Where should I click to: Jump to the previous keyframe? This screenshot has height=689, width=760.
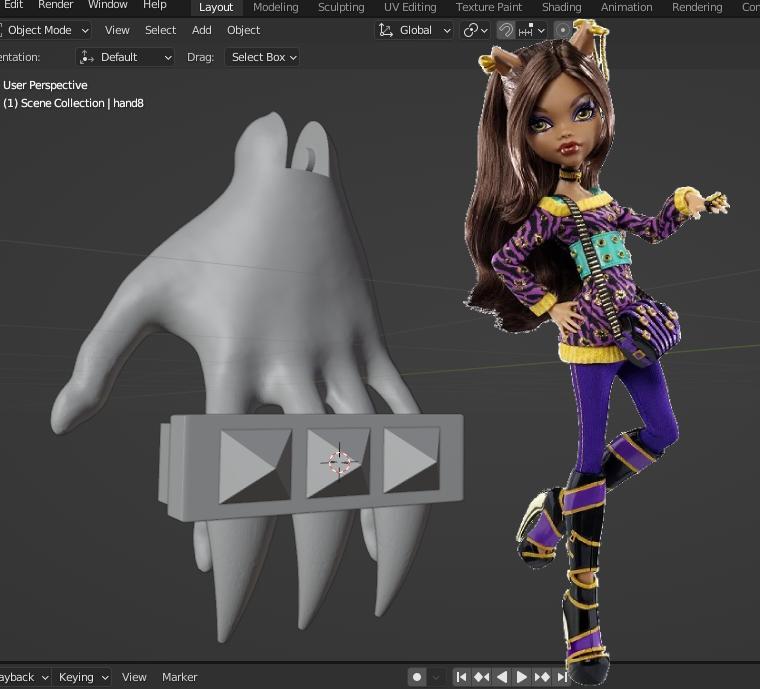point(482,677)
